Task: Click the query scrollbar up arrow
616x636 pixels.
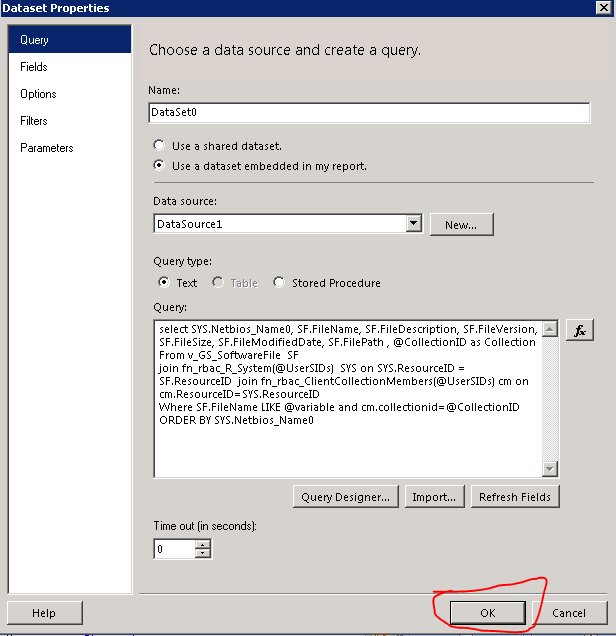Action: point(550,329)
